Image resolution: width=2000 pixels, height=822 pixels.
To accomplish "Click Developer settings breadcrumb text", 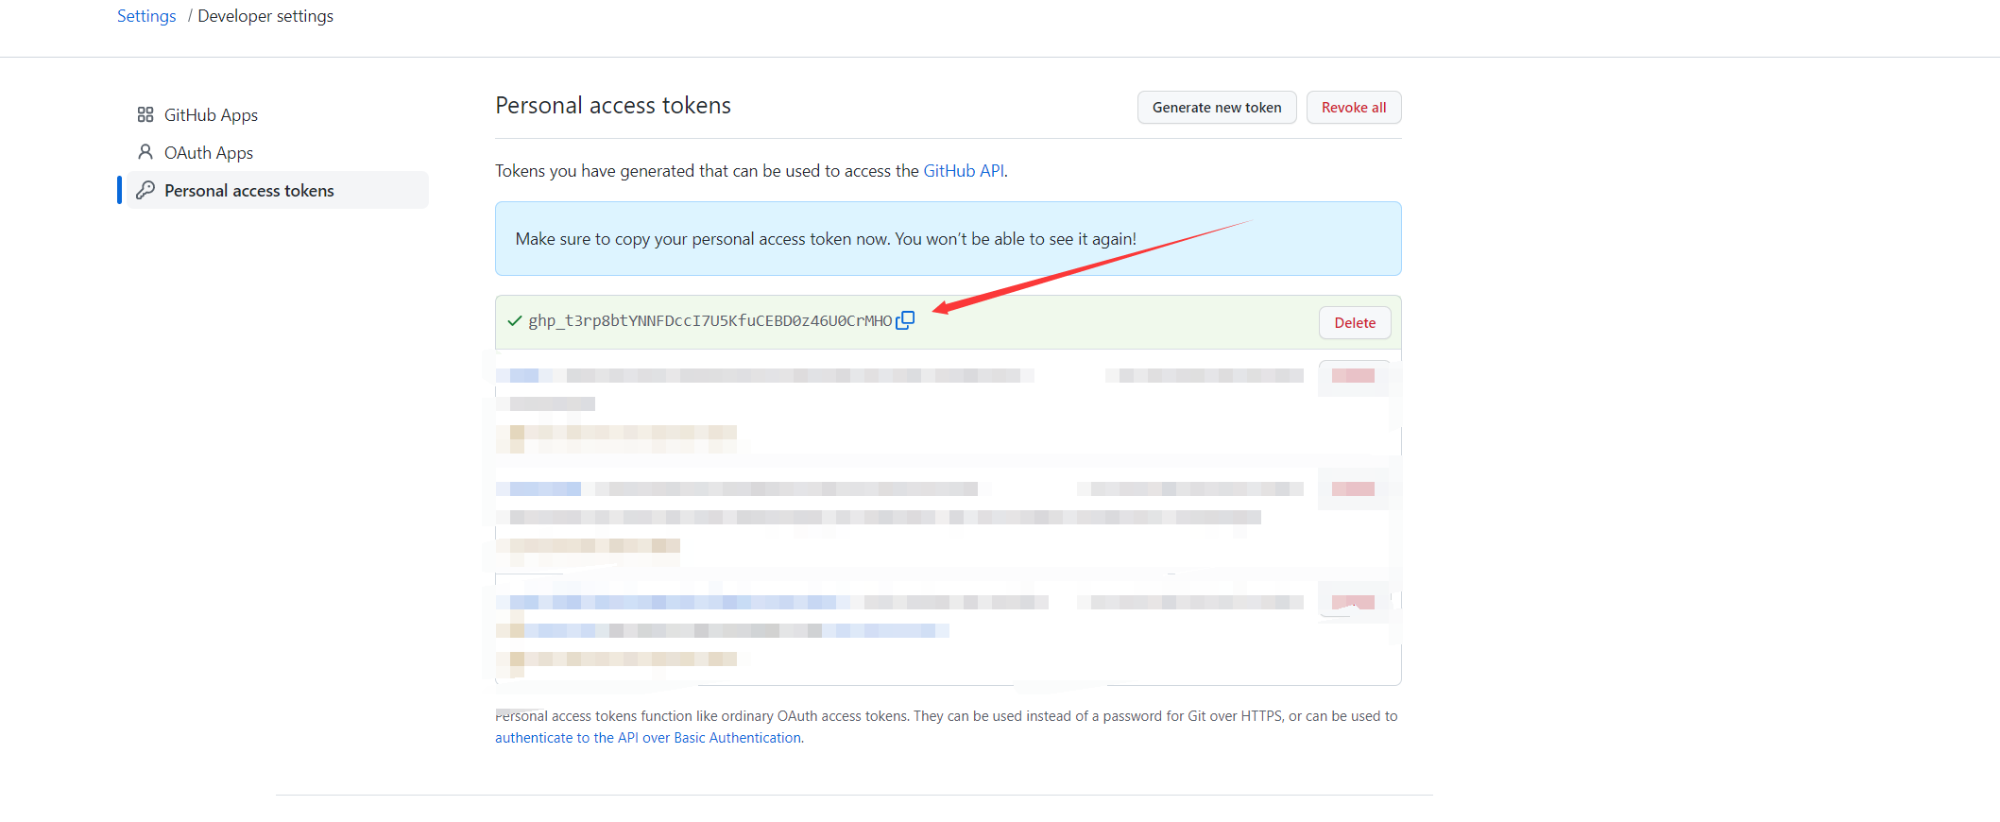I will pyautogui.click(x=266, y=16).
